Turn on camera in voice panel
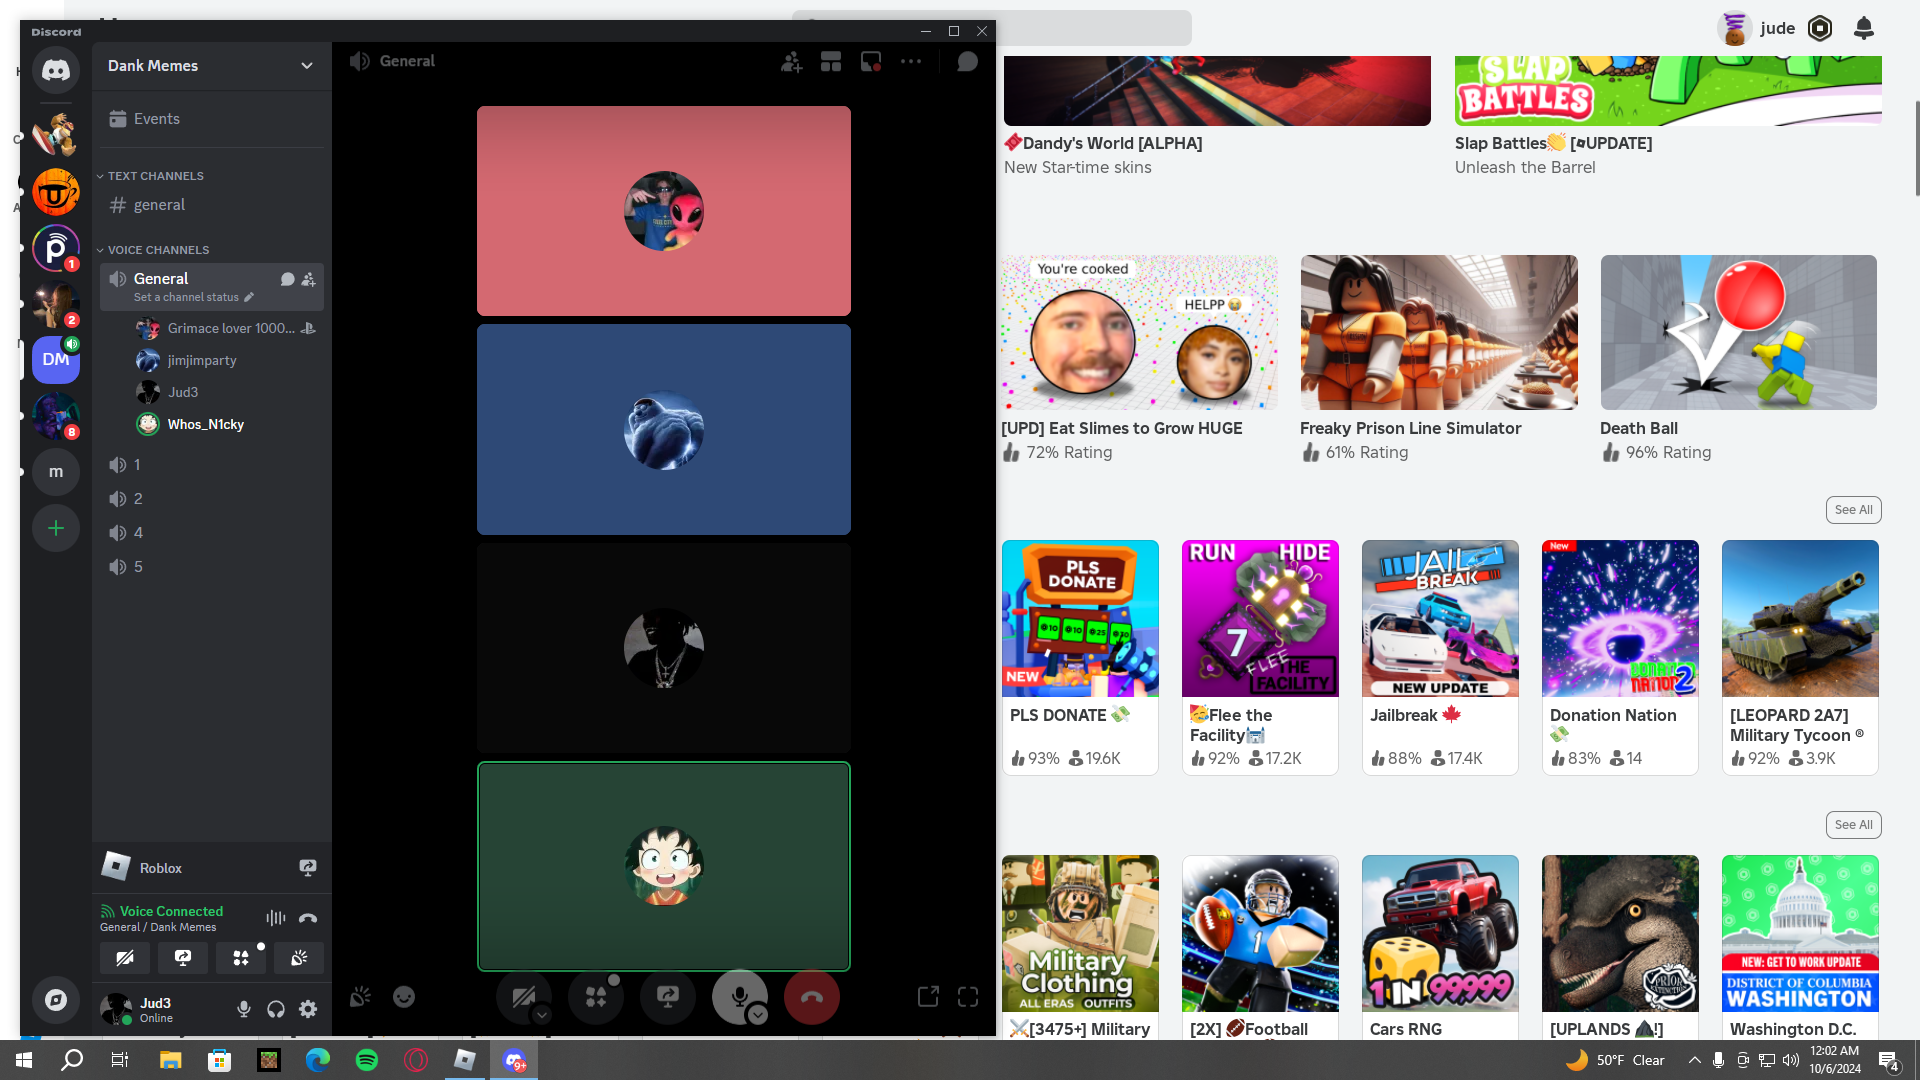 125,958
